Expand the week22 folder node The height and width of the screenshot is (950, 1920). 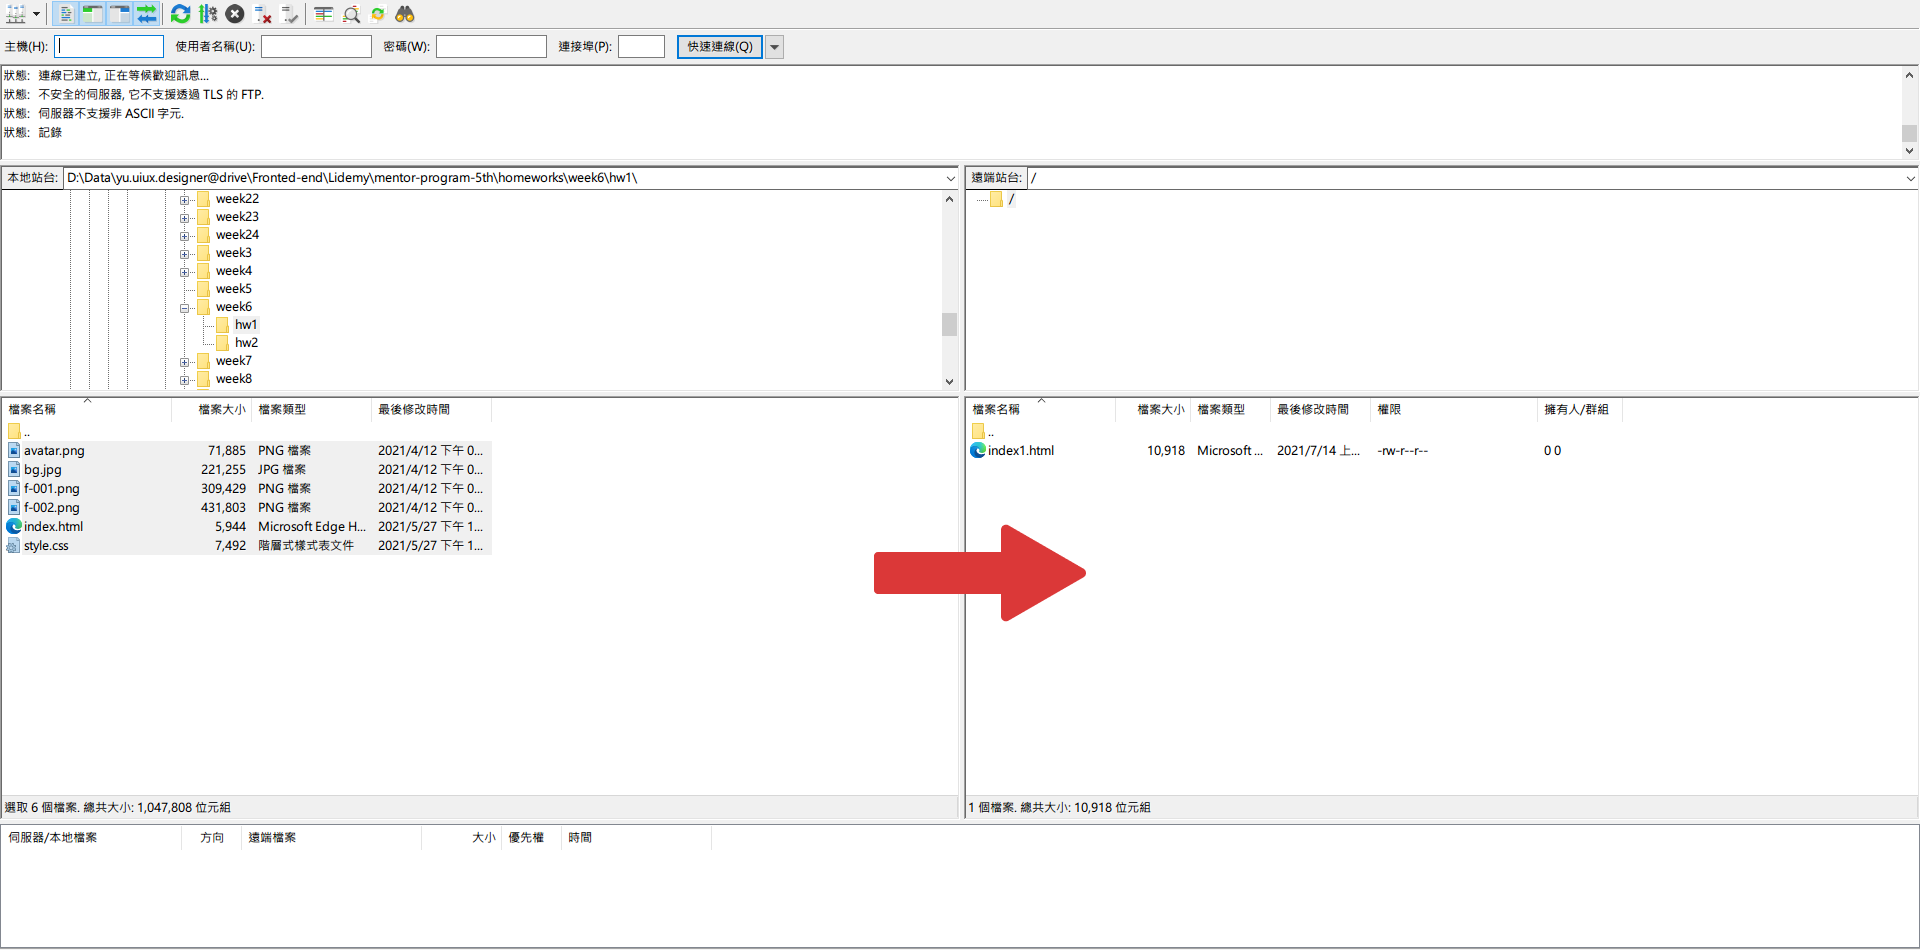click(x=184, y=200)
